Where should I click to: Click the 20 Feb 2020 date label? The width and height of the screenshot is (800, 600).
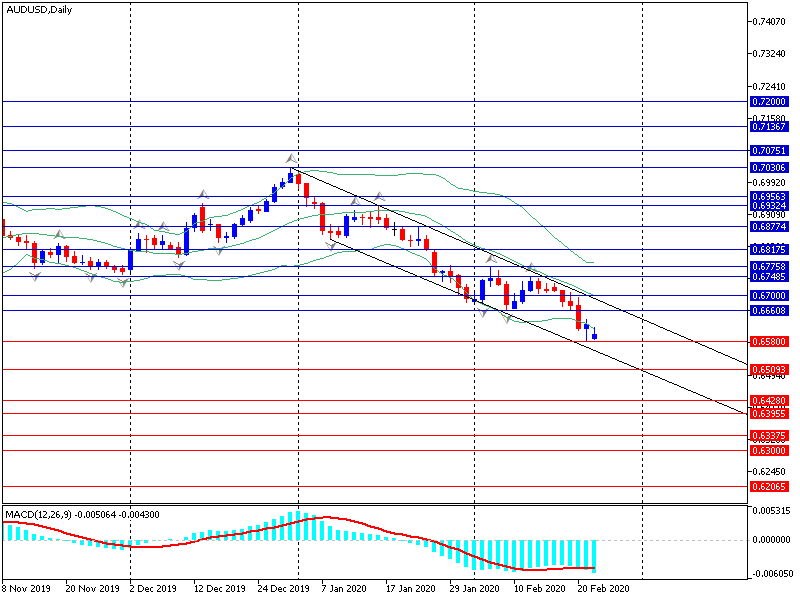605,590
